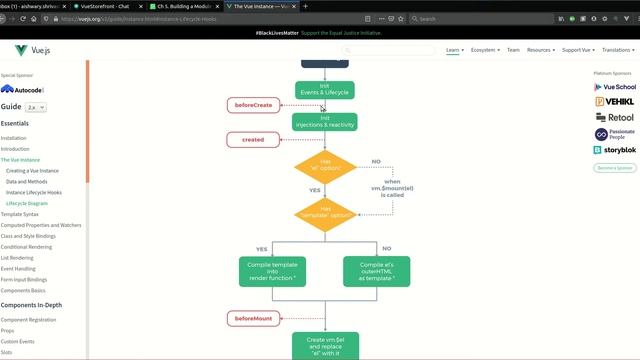Screen dimensions: 640x360
Task: Open the Vue School sponsor logo
Action: pos(615,87)
